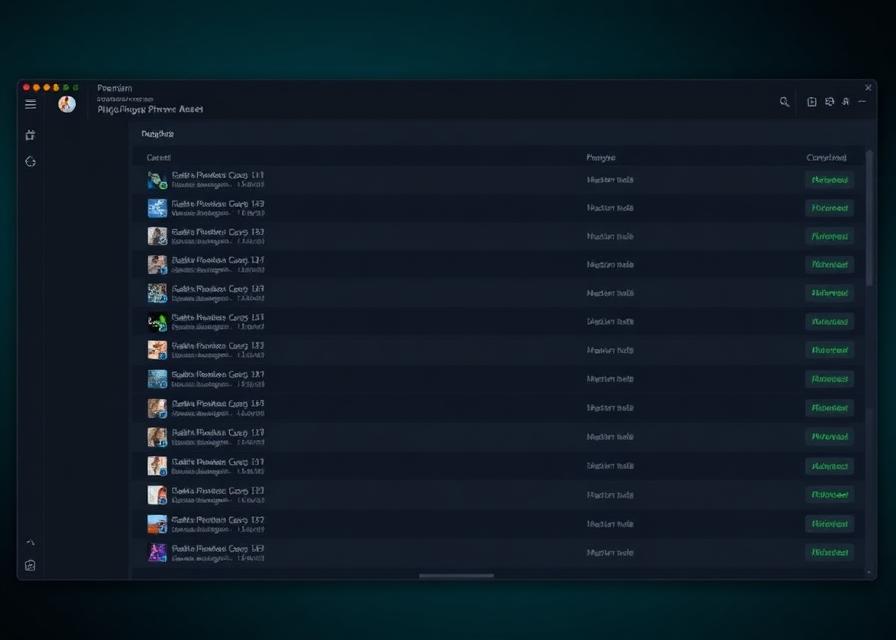Click the person icon in the top toolbar
The width and height of the screenshot is (896, 640).
(x=846, y=102)
